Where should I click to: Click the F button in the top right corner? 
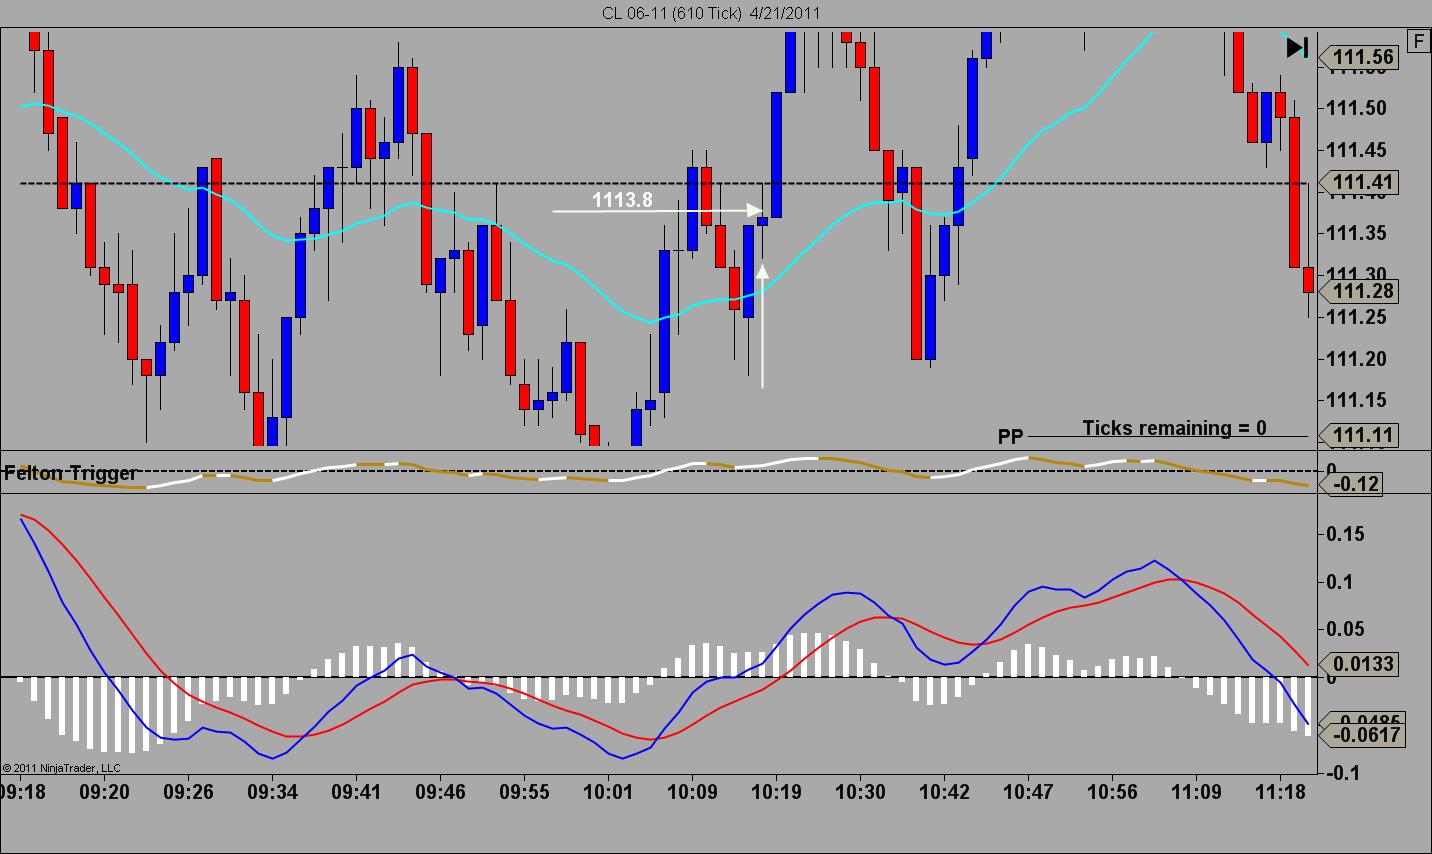1418,41
